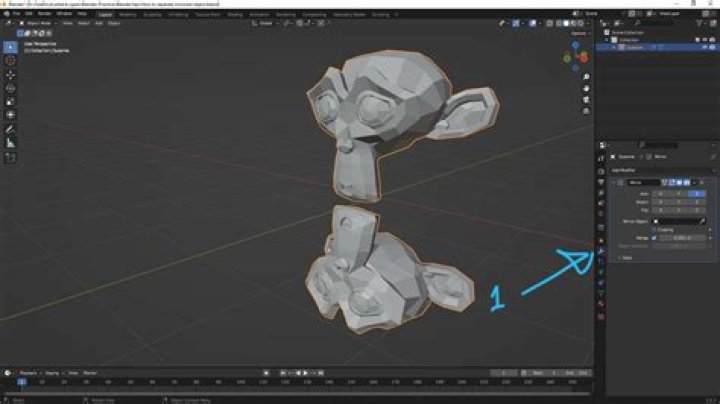Select the Rotate tool

click(x=11, y=88)
